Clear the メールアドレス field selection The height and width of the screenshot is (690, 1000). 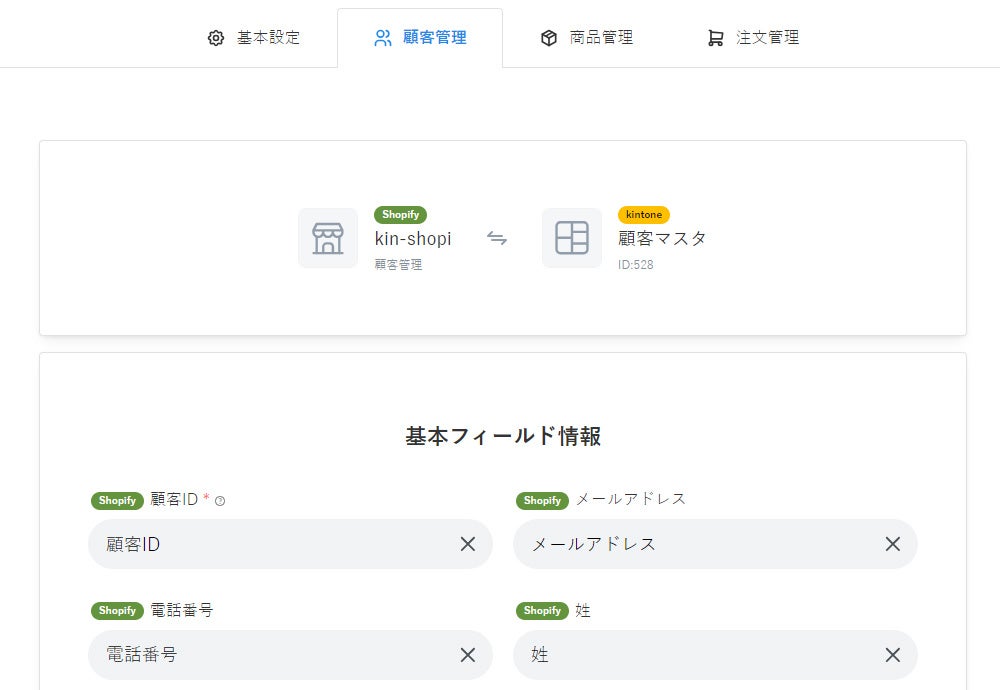pyautogui.click(x=893, y=544)
